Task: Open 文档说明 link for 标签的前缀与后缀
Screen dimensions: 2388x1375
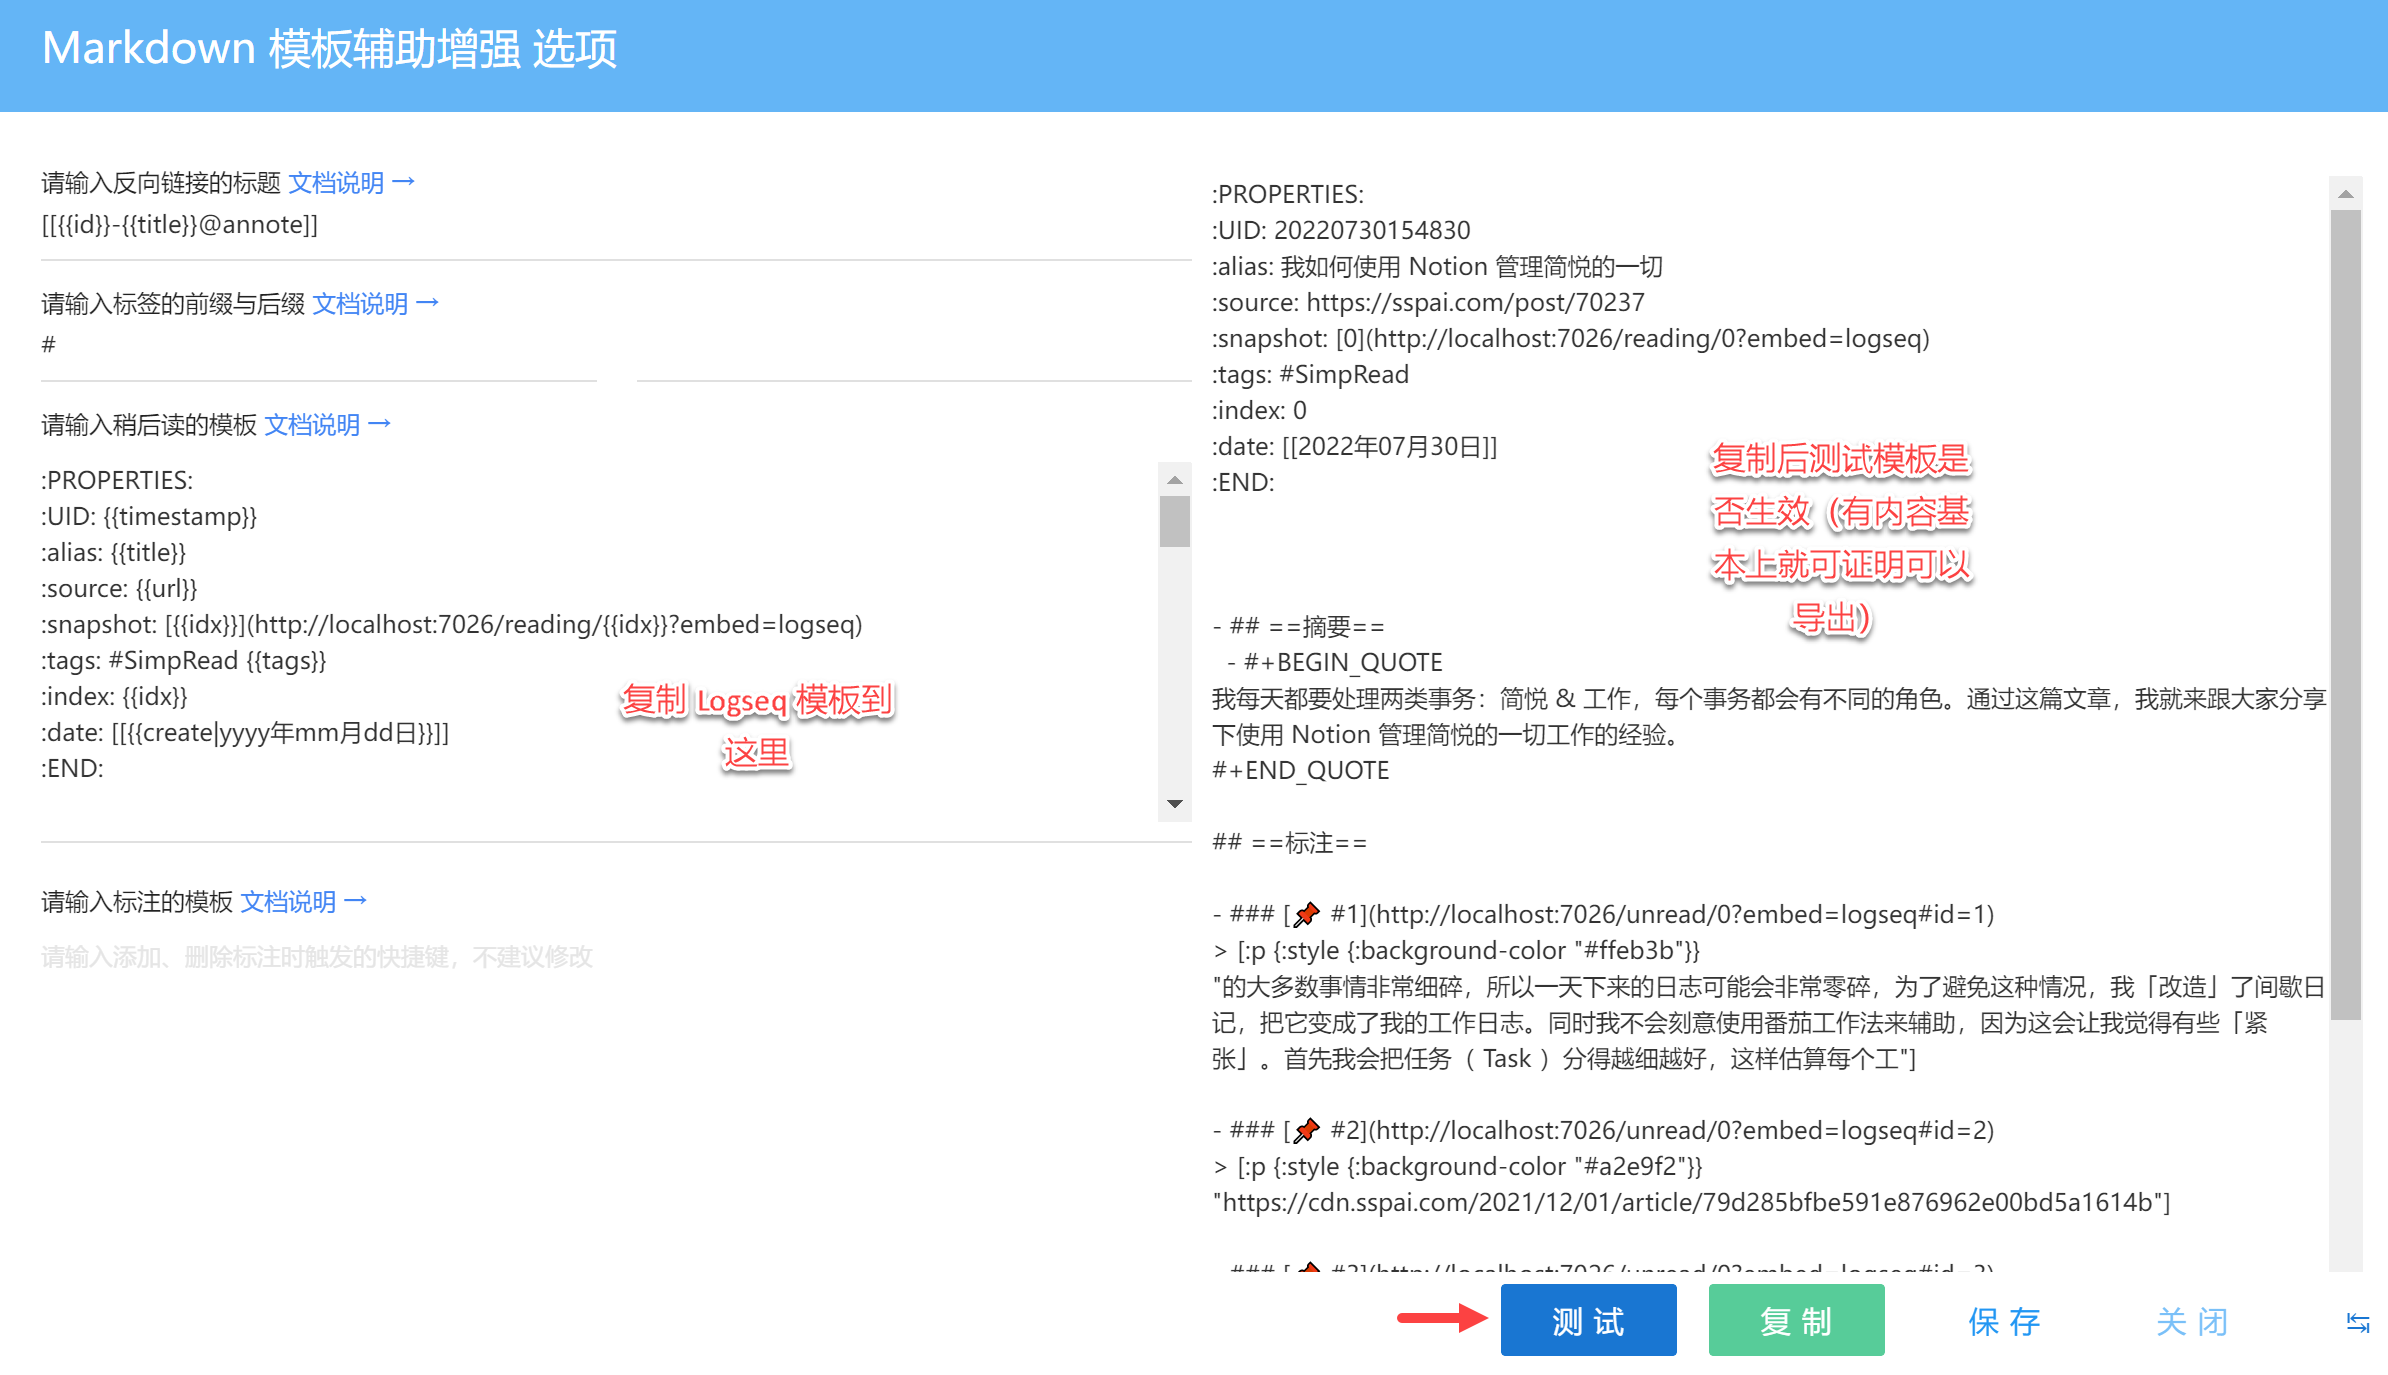Action: (375, 304)
